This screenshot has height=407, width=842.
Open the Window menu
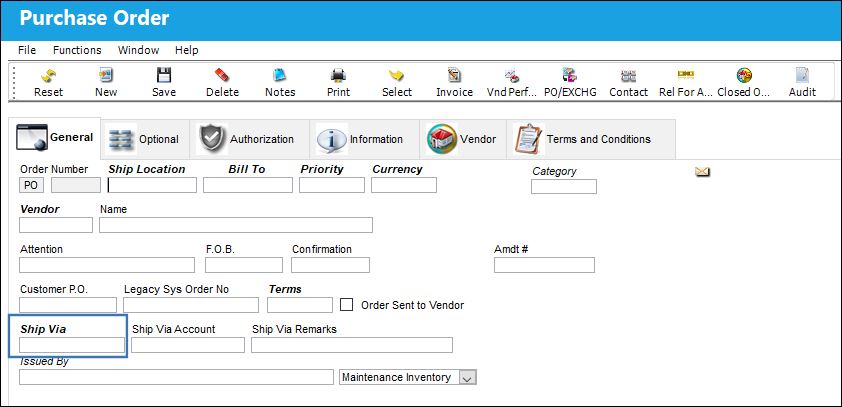tap(139, 50)
